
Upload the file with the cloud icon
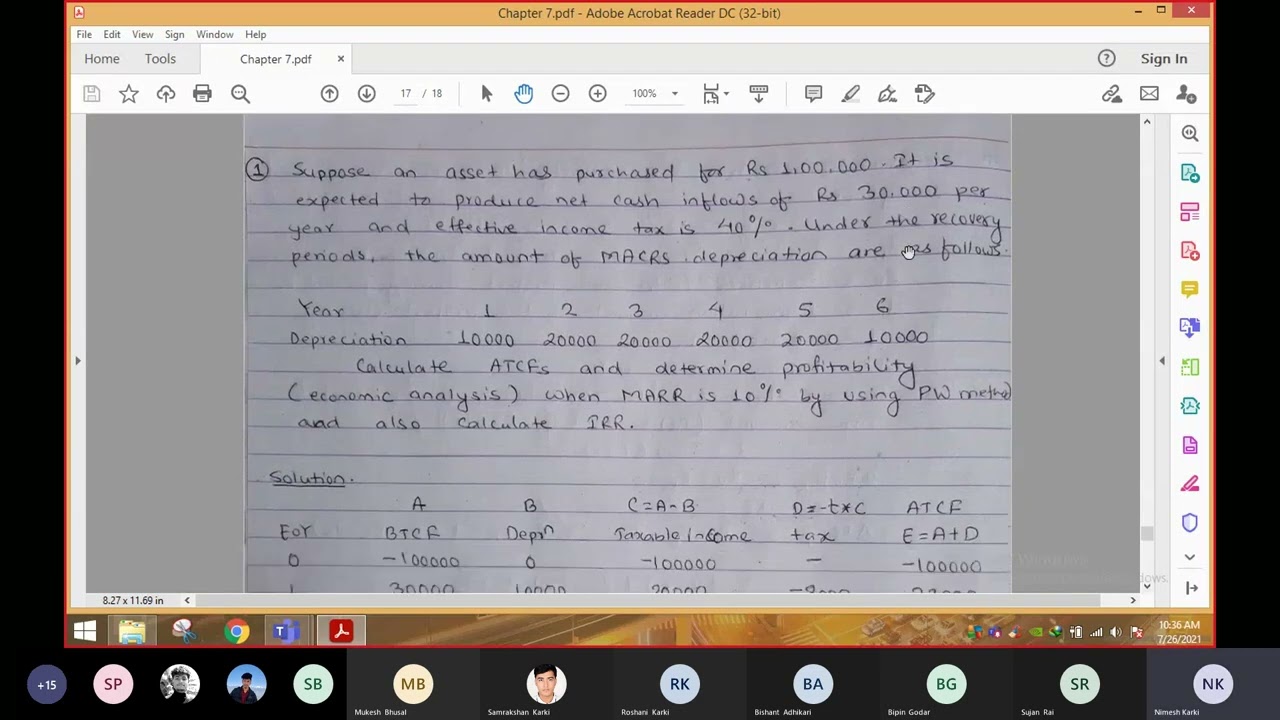coord(166,94)
